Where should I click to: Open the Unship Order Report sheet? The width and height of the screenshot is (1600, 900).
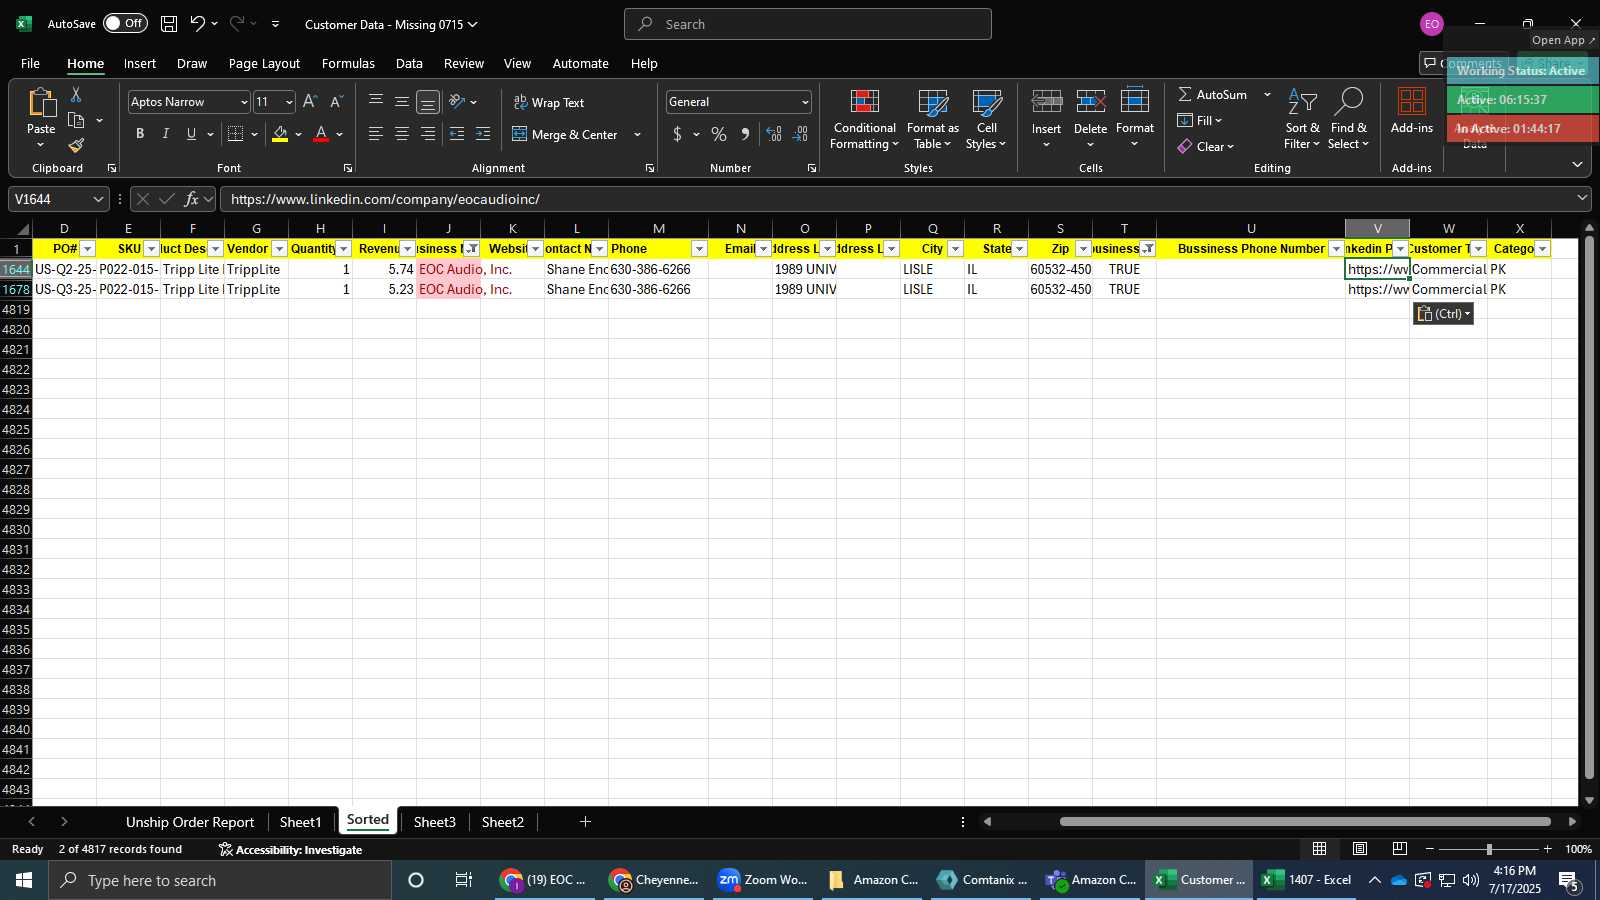click(190, 822)
